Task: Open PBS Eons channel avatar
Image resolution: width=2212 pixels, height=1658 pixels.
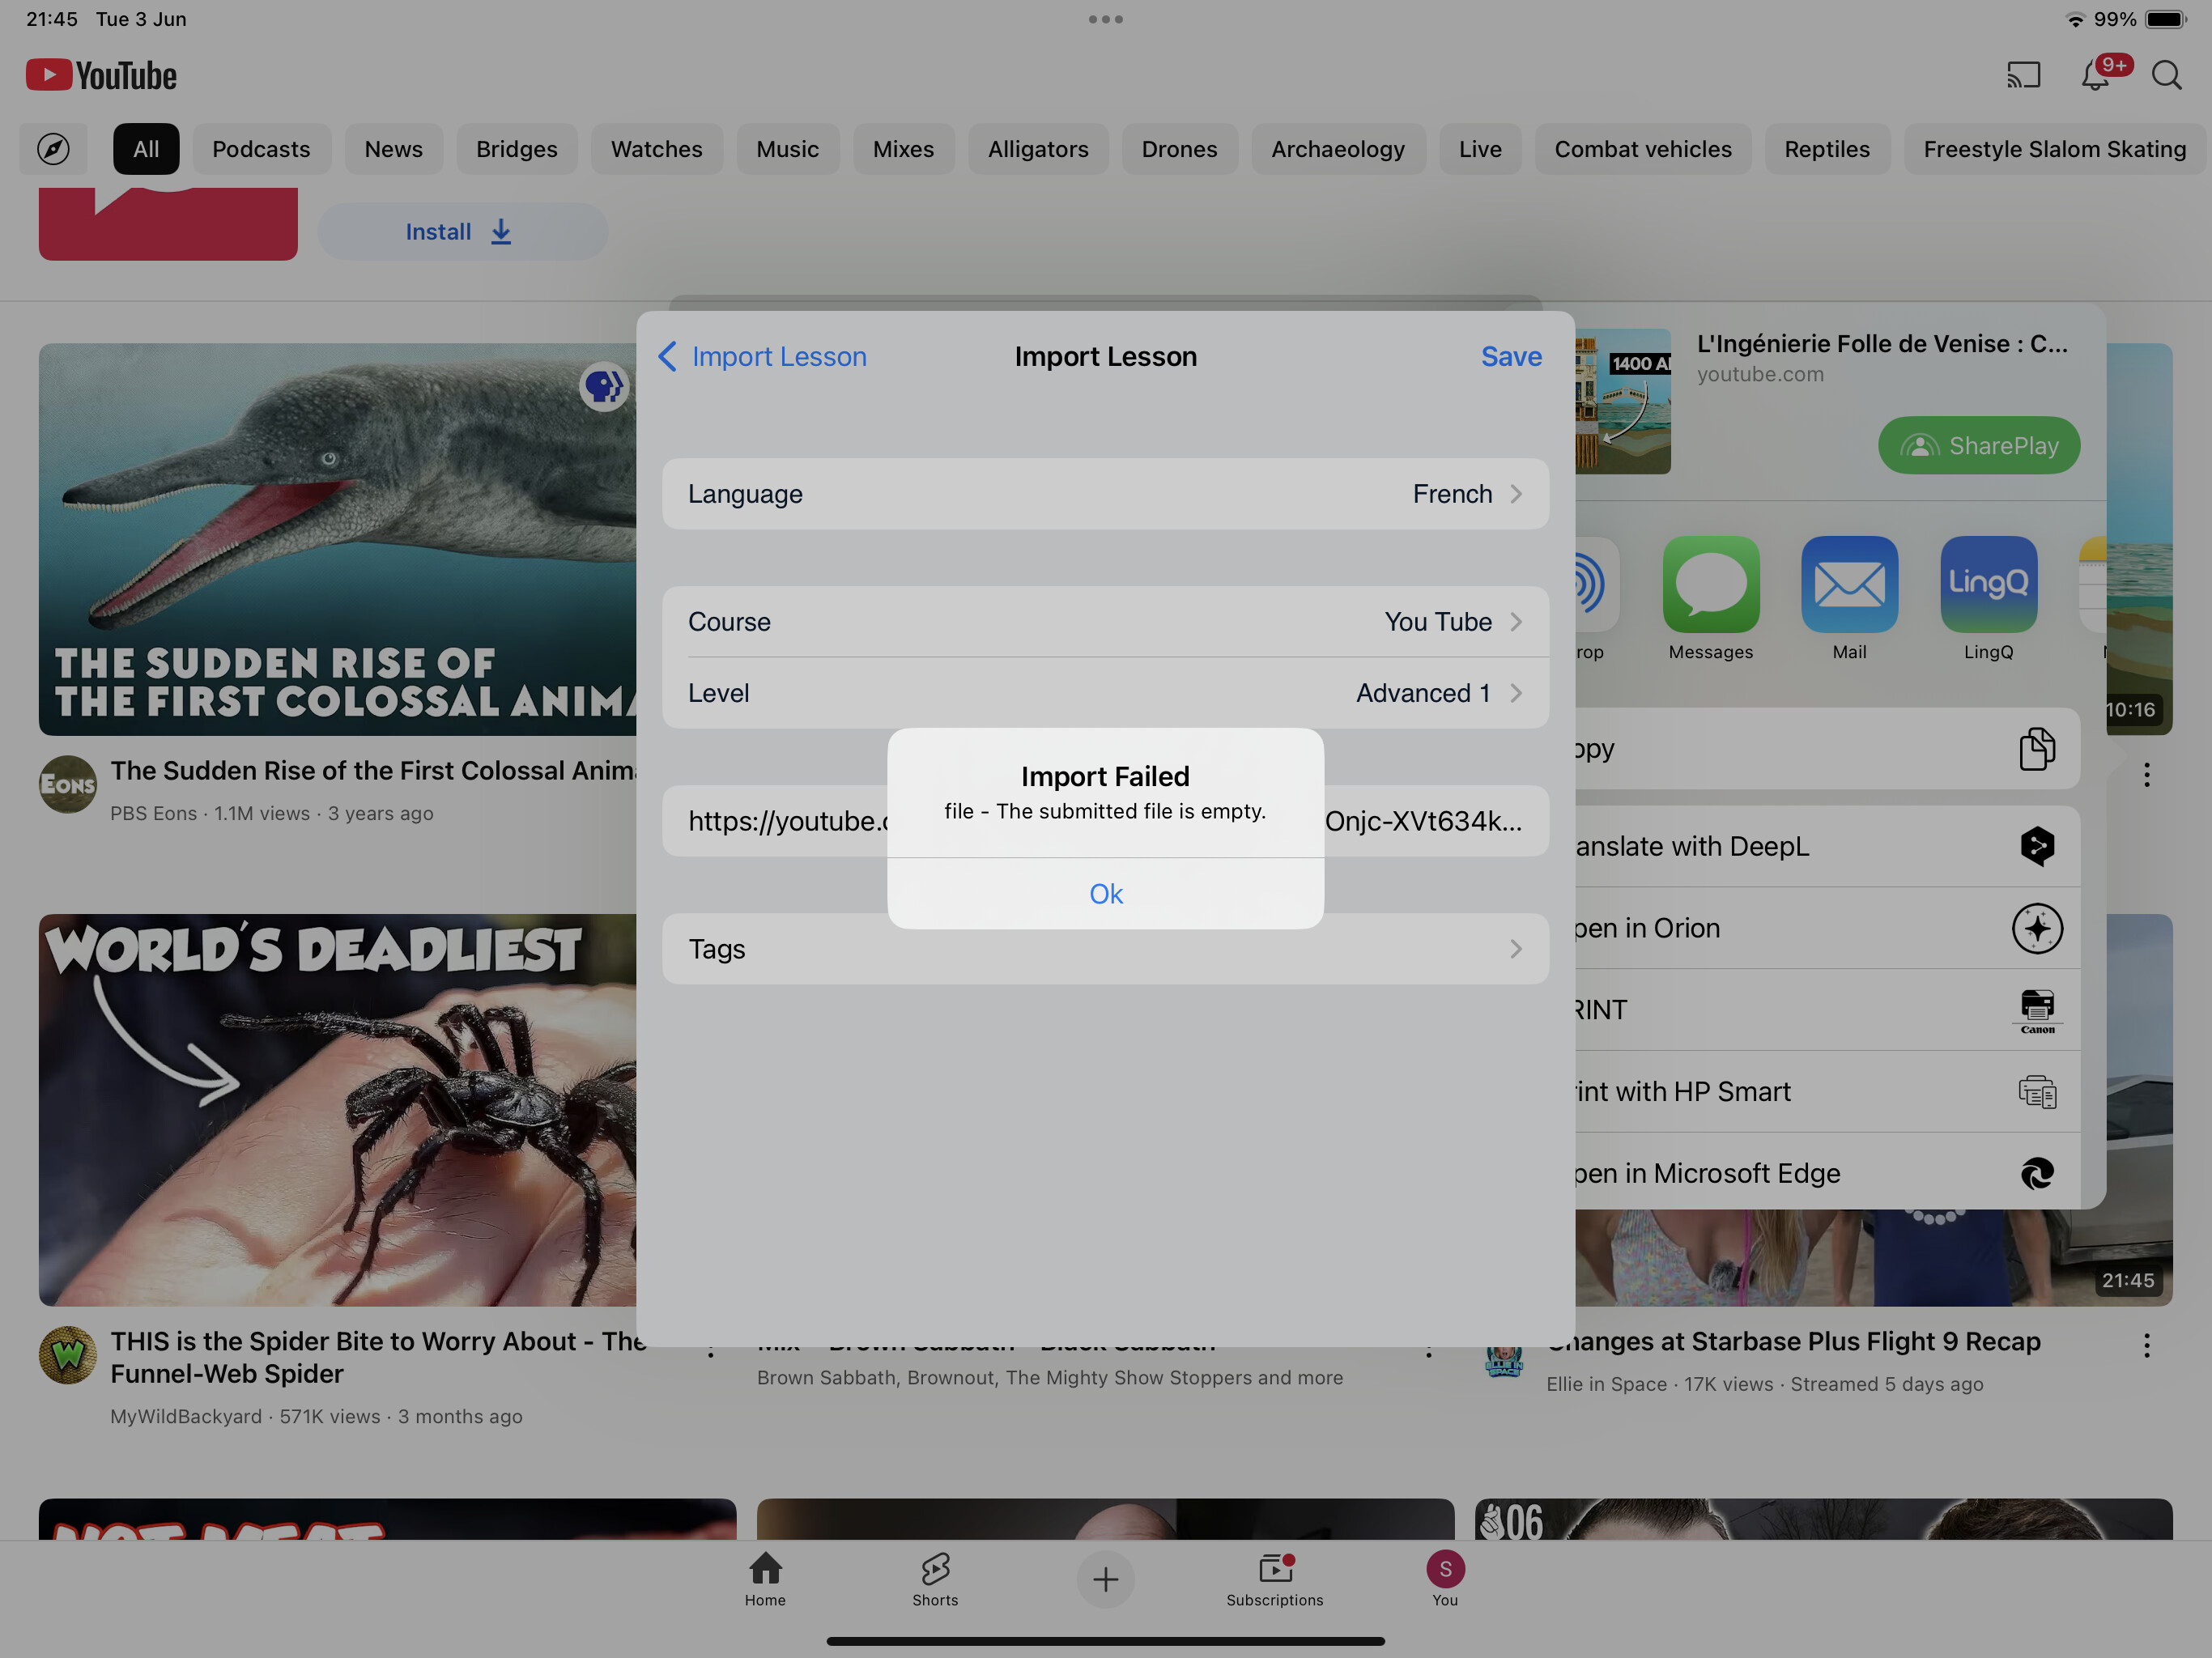Action: tap(68, 784)
